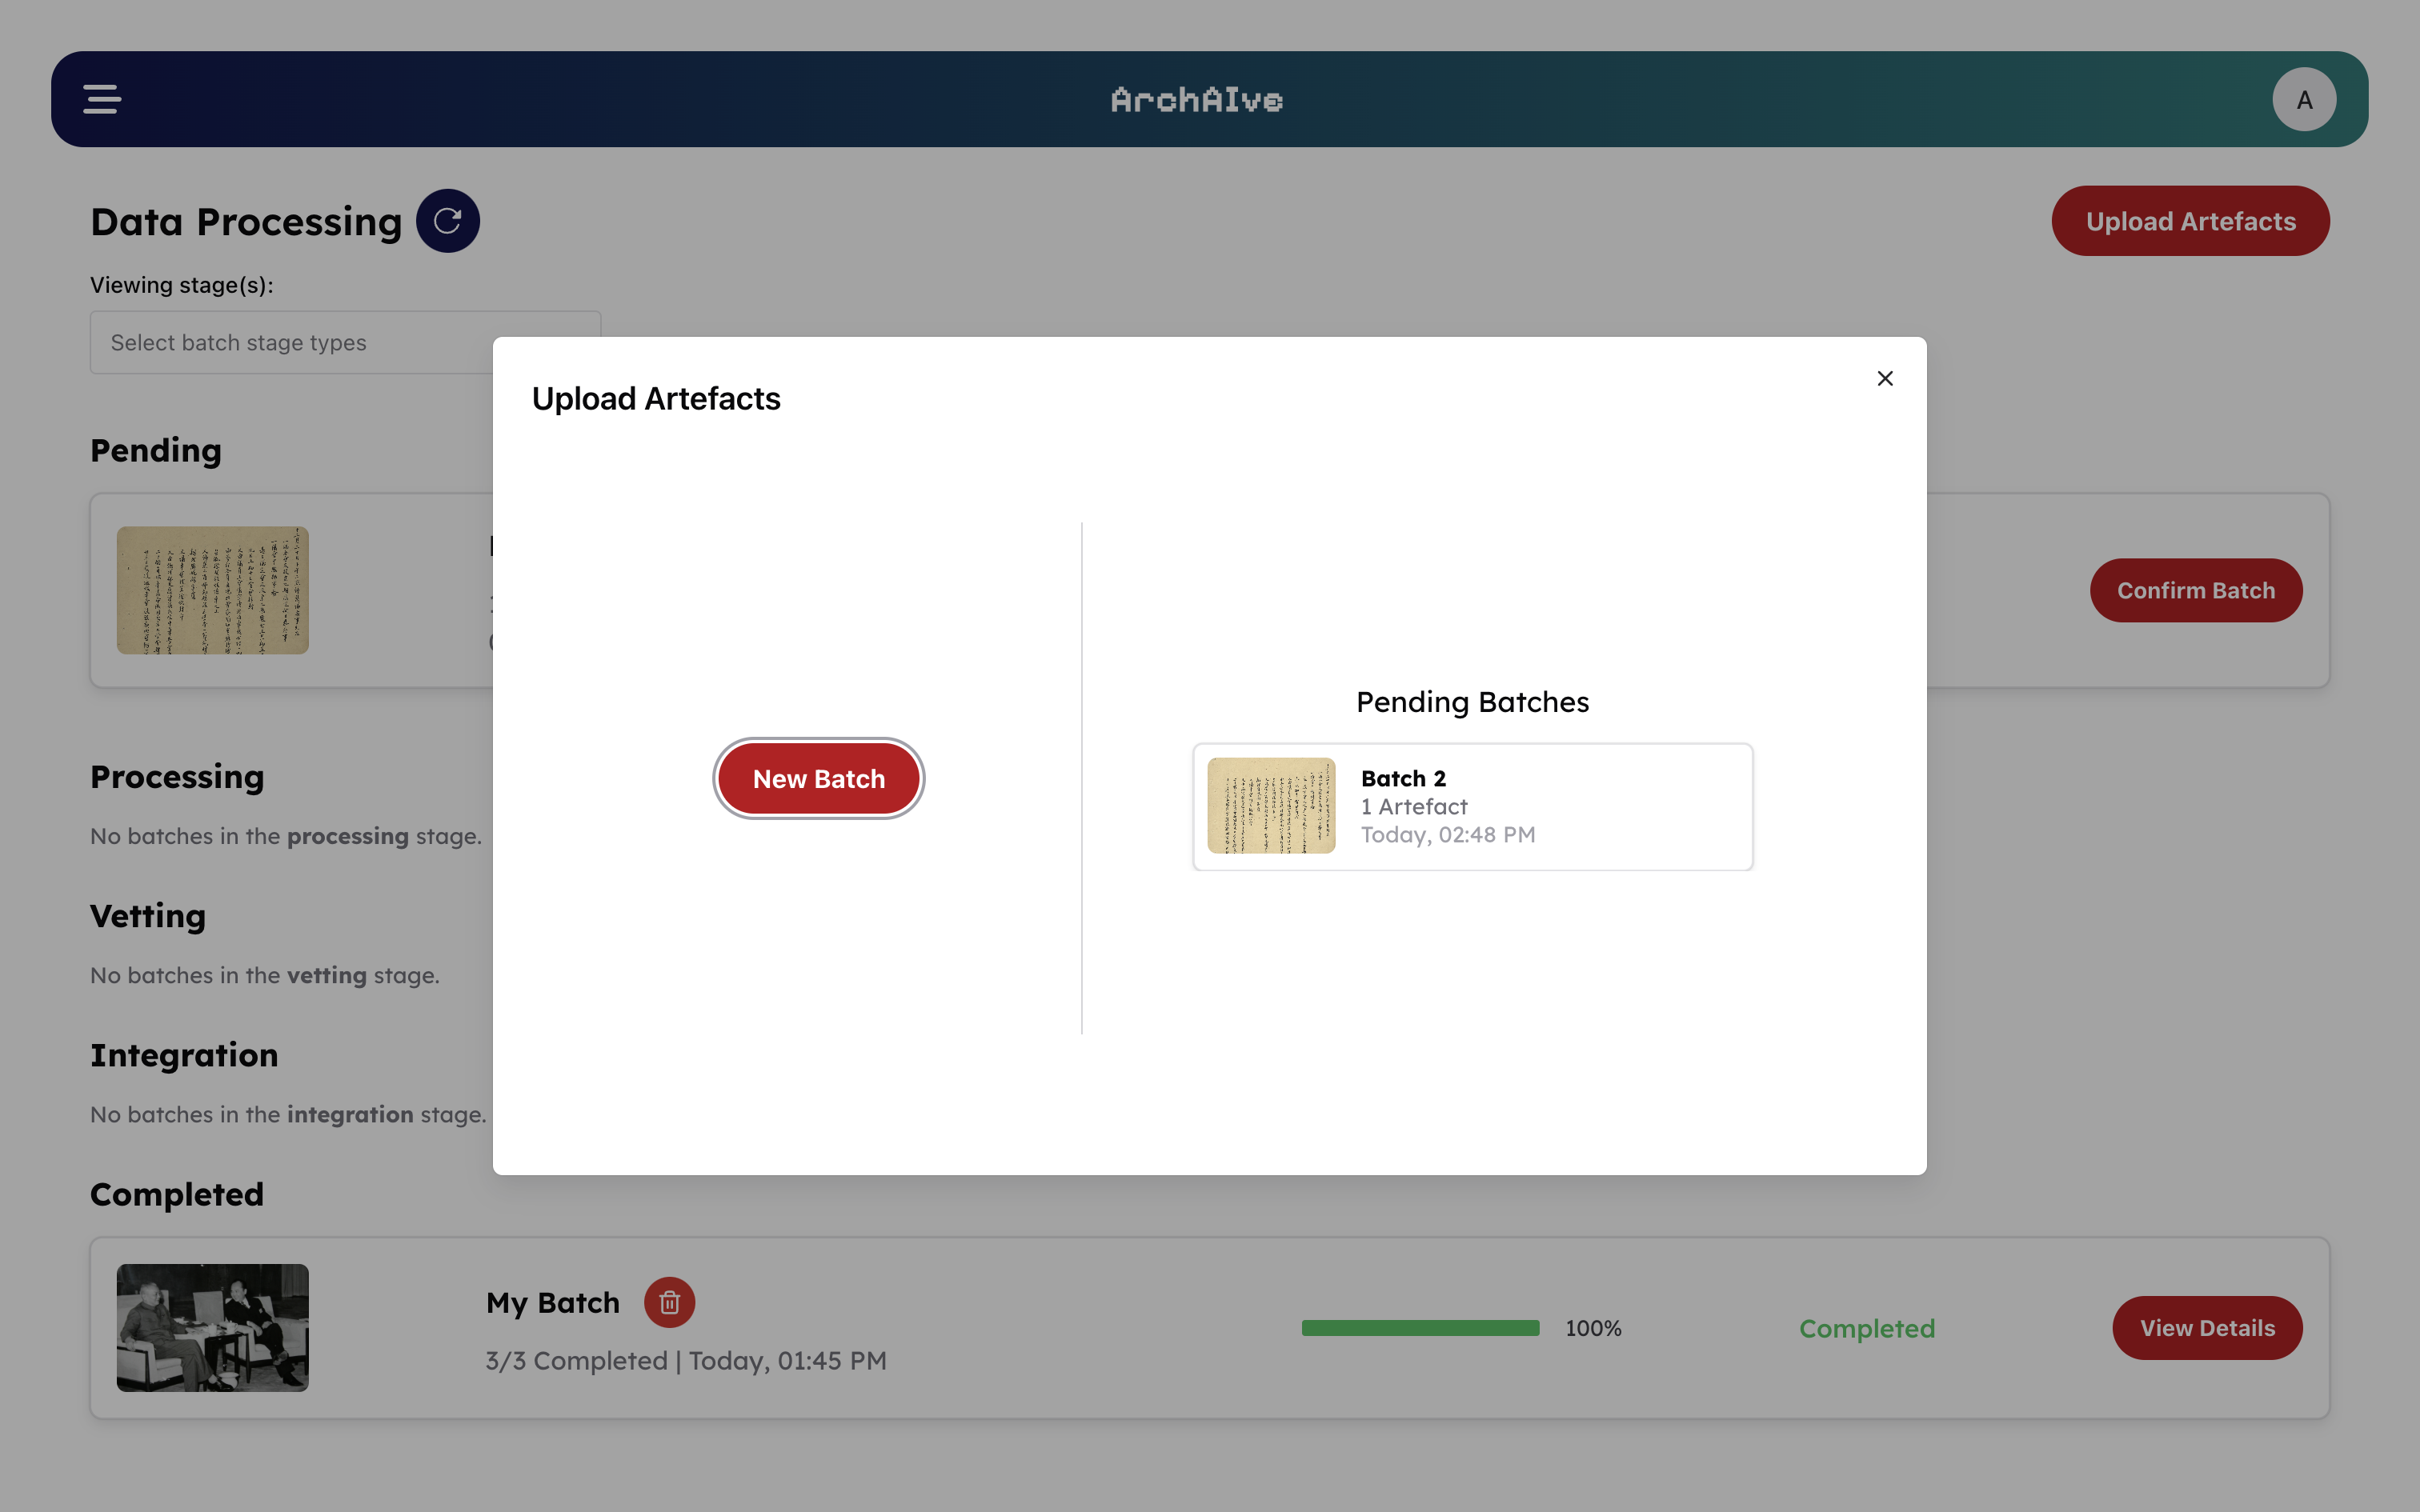The height and width of the screenshot is (1512, 2420).
Task: Click the My Batch photo thumbnail
Action: pyautogui.click(x=212, y=1327)
